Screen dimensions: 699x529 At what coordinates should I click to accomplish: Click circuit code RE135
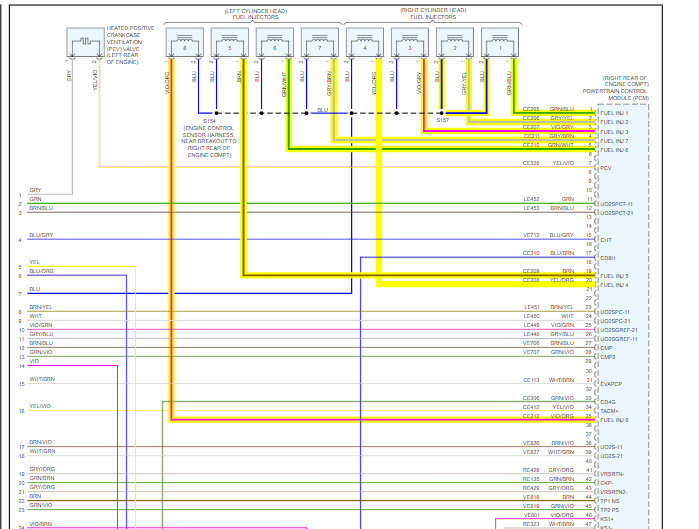click(x=531, y=479)
